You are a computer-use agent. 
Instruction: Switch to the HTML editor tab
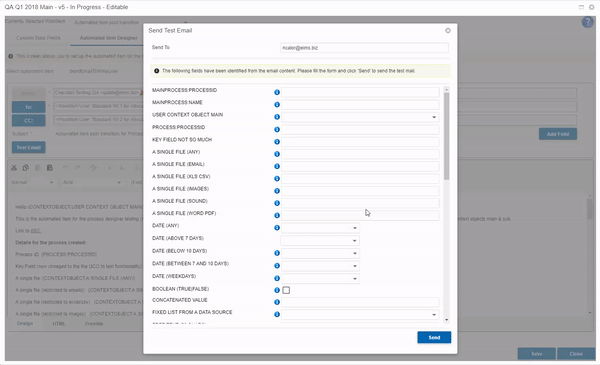pyautogui.click(x=59, y=324)
